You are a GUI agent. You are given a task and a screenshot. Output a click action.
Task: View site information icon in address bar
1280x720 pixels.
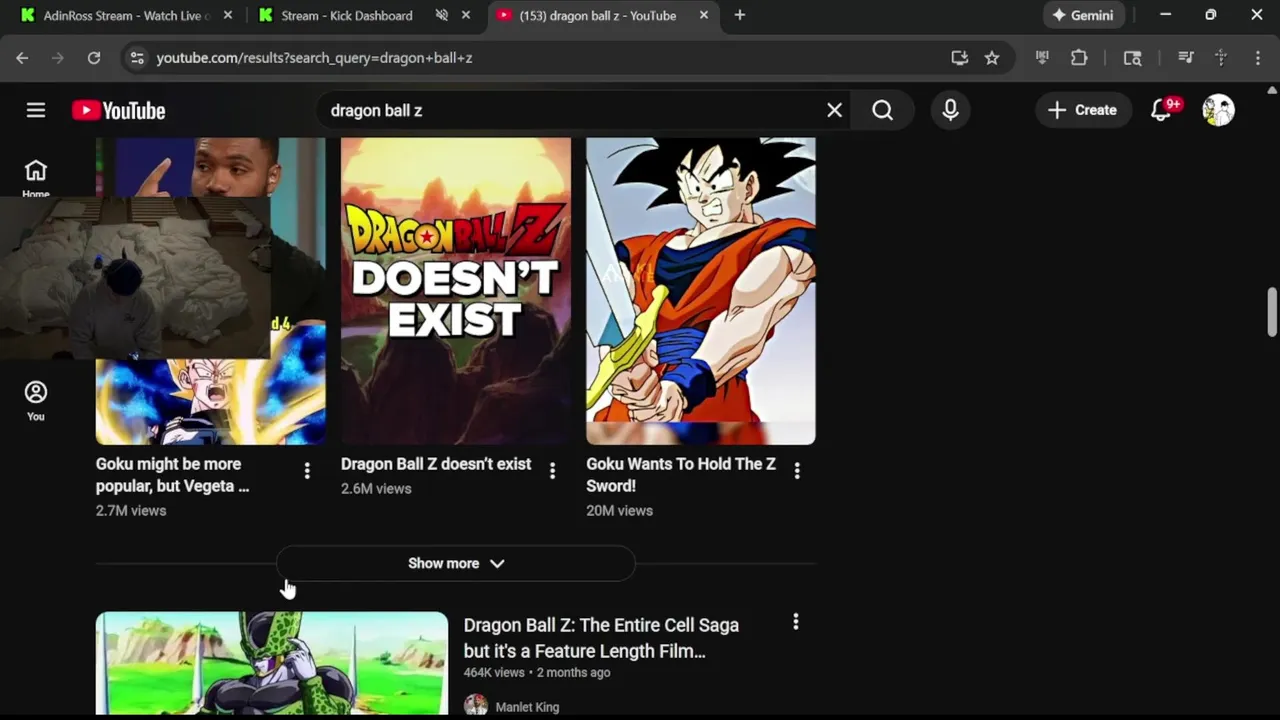coord(137,58)
